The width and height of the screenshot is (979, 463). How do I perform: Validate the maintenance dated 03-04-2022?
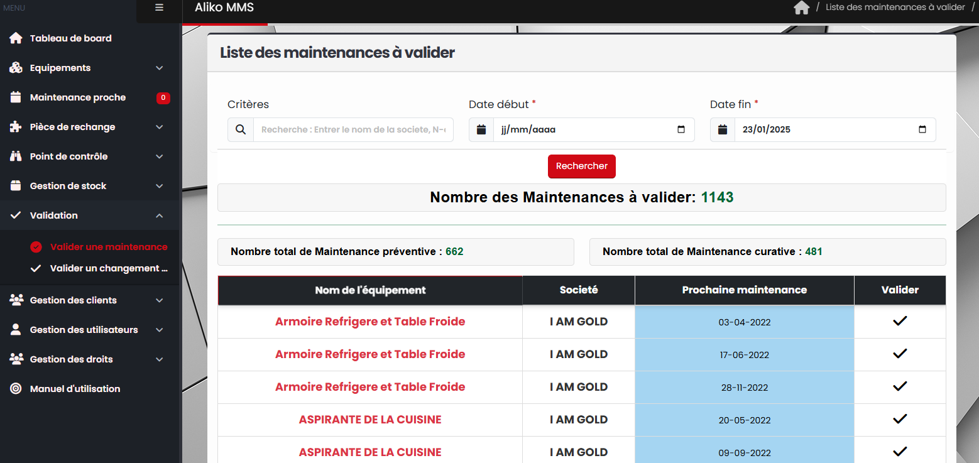pyautogui.click(x=899, y=321)
